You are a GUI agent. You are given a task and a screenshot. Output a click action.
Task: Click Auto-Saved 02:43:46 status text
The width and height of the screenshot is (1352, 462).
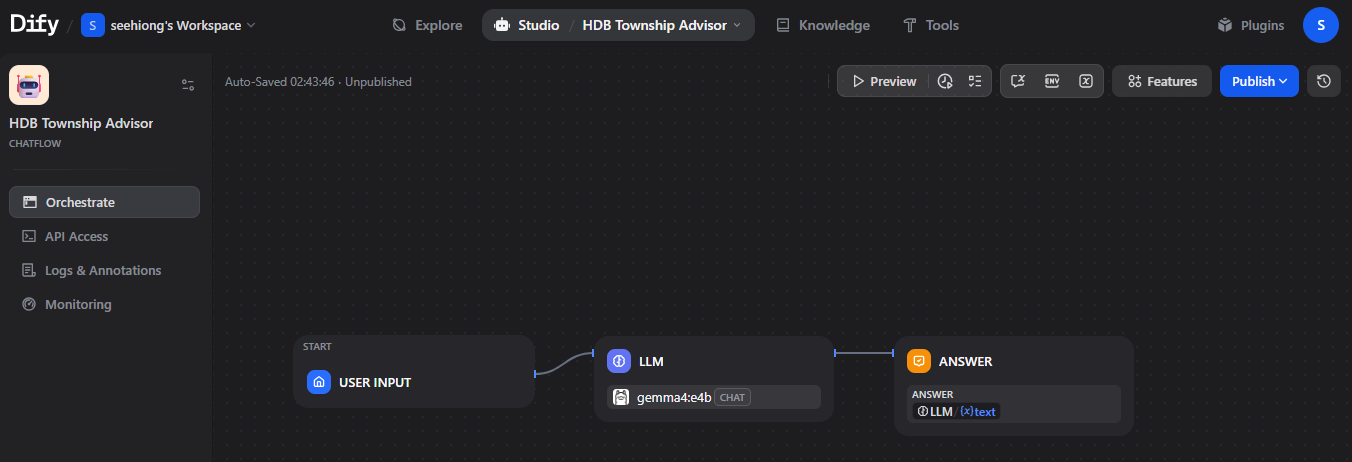click(318, 82)
